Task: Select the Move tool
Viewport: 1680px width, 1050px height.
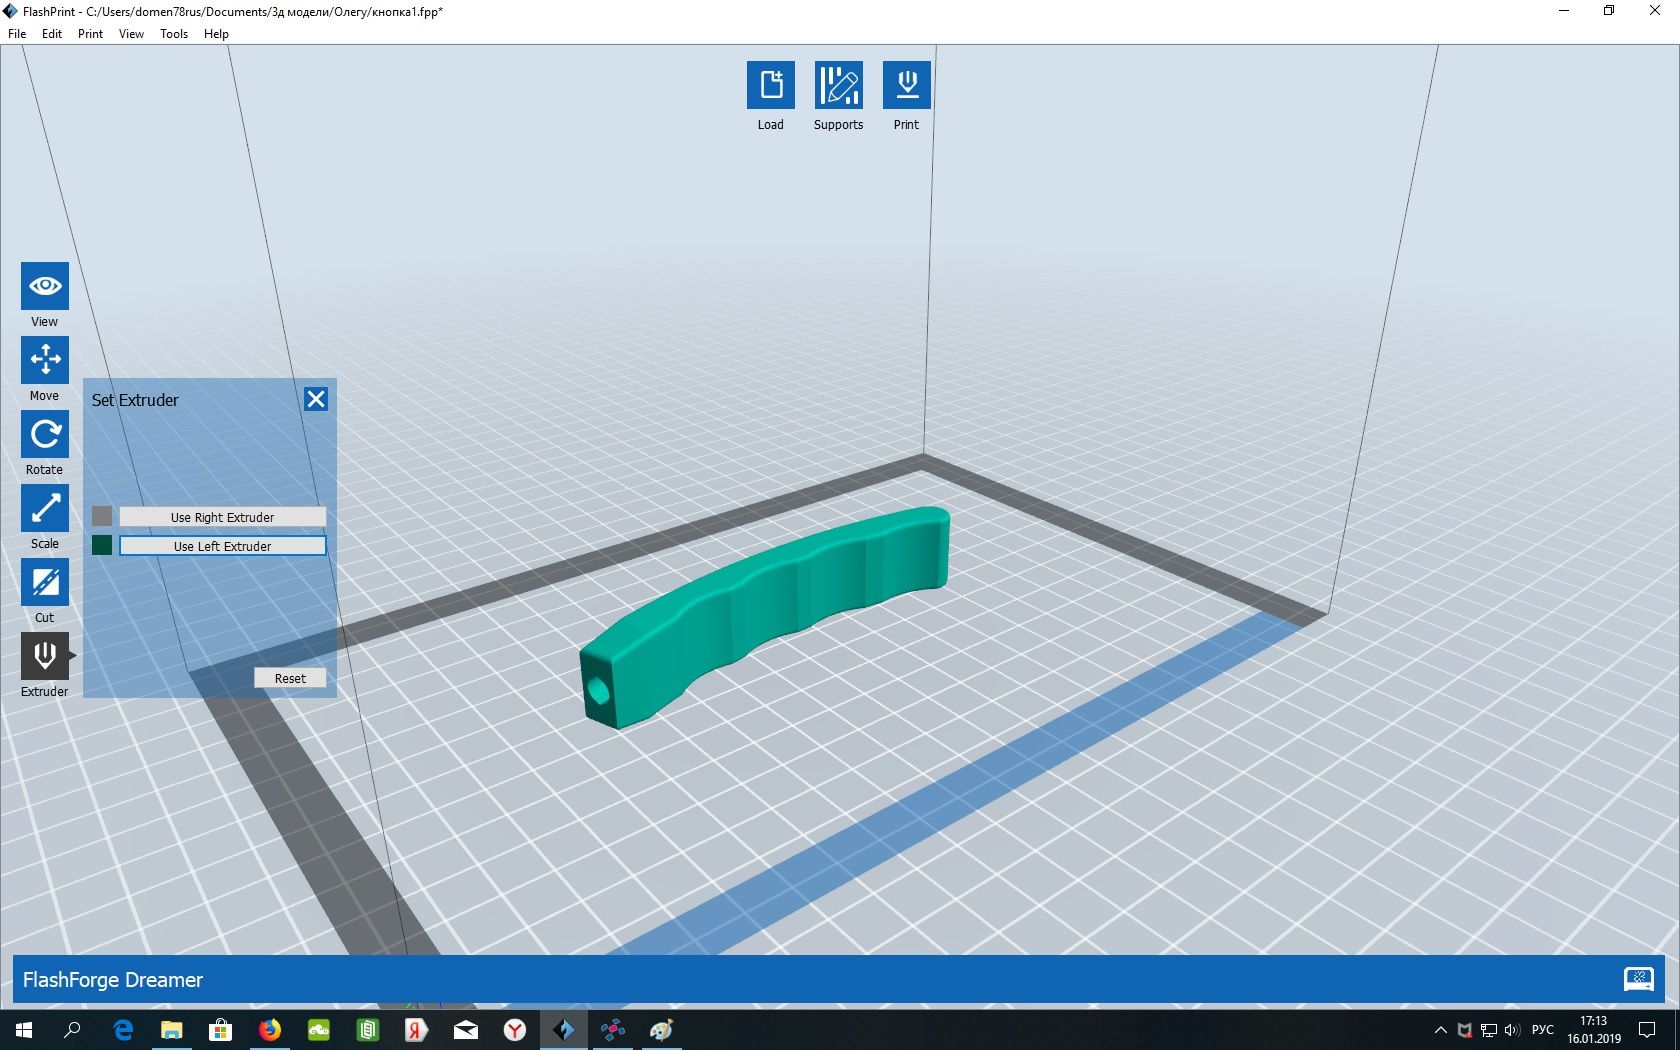Action: (x=45, y=360)
